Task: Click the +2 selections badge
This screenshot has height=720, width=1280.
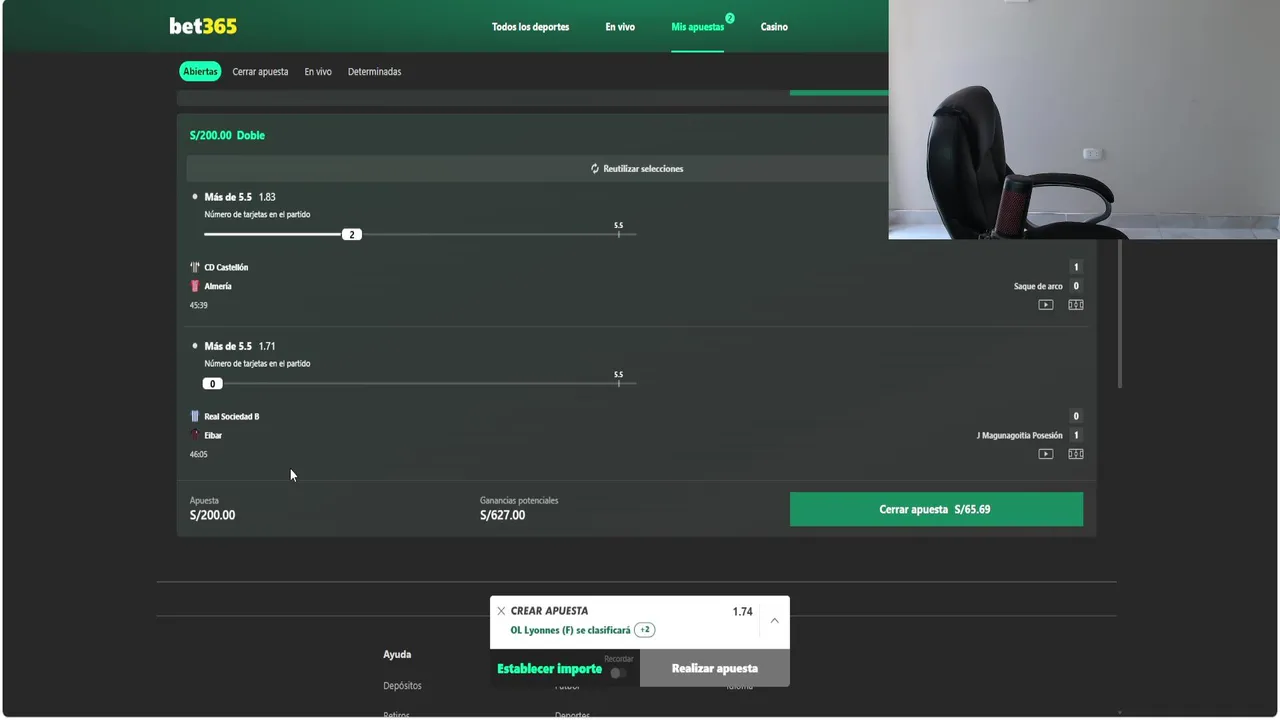Action: click(x=645, y=630)
